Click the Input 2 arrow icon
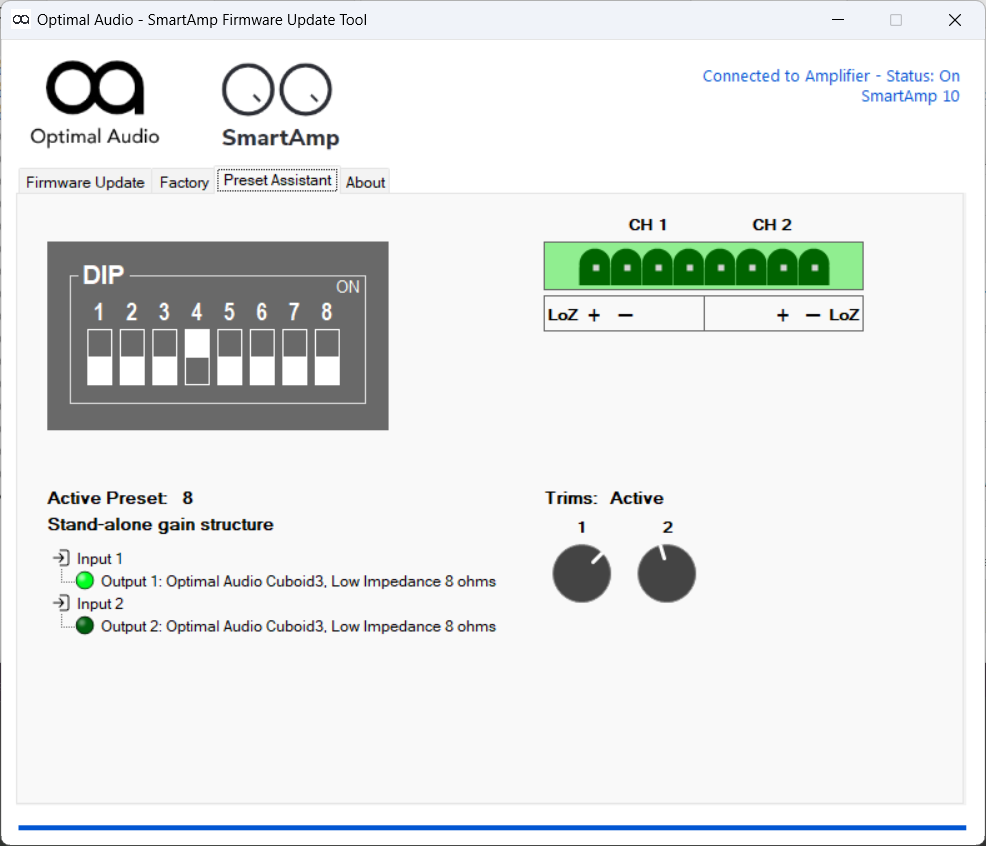 pos(61,603)
